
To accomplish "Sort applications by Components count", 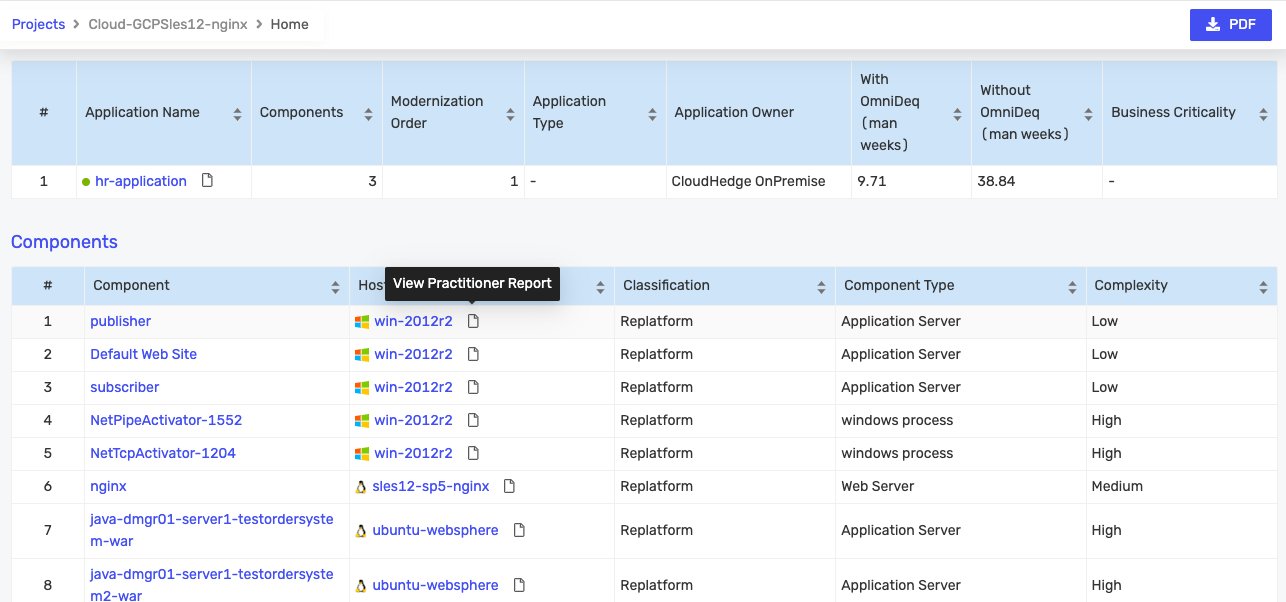I will (x=368, y=114).
